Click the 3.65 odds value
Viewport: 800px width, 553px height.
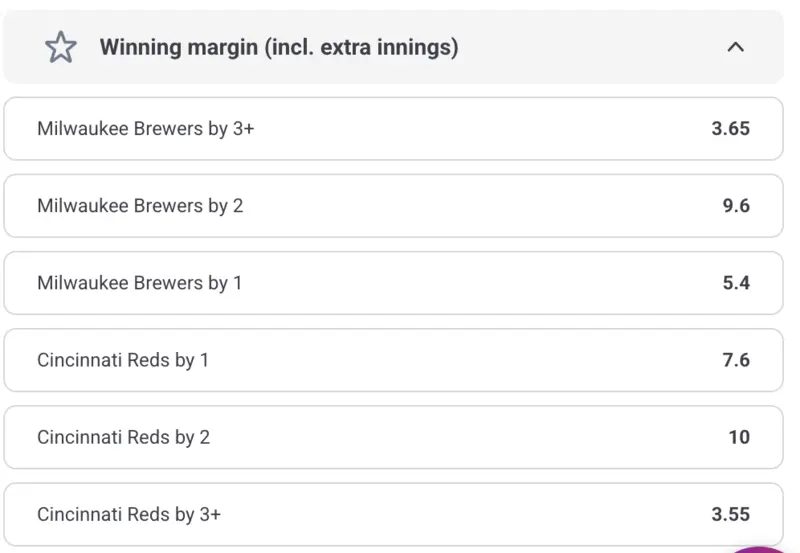[x=730, y=129]
